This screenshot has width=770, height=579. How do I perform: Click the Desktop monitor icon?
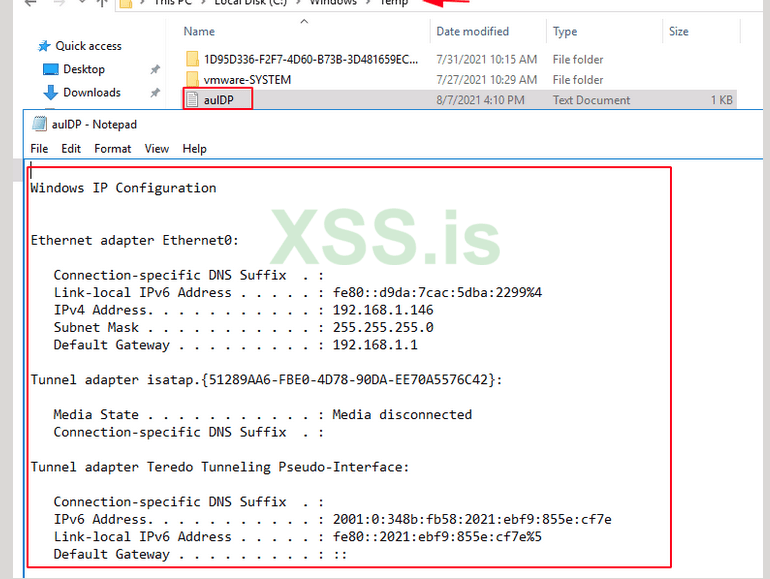tap(51, 69)
